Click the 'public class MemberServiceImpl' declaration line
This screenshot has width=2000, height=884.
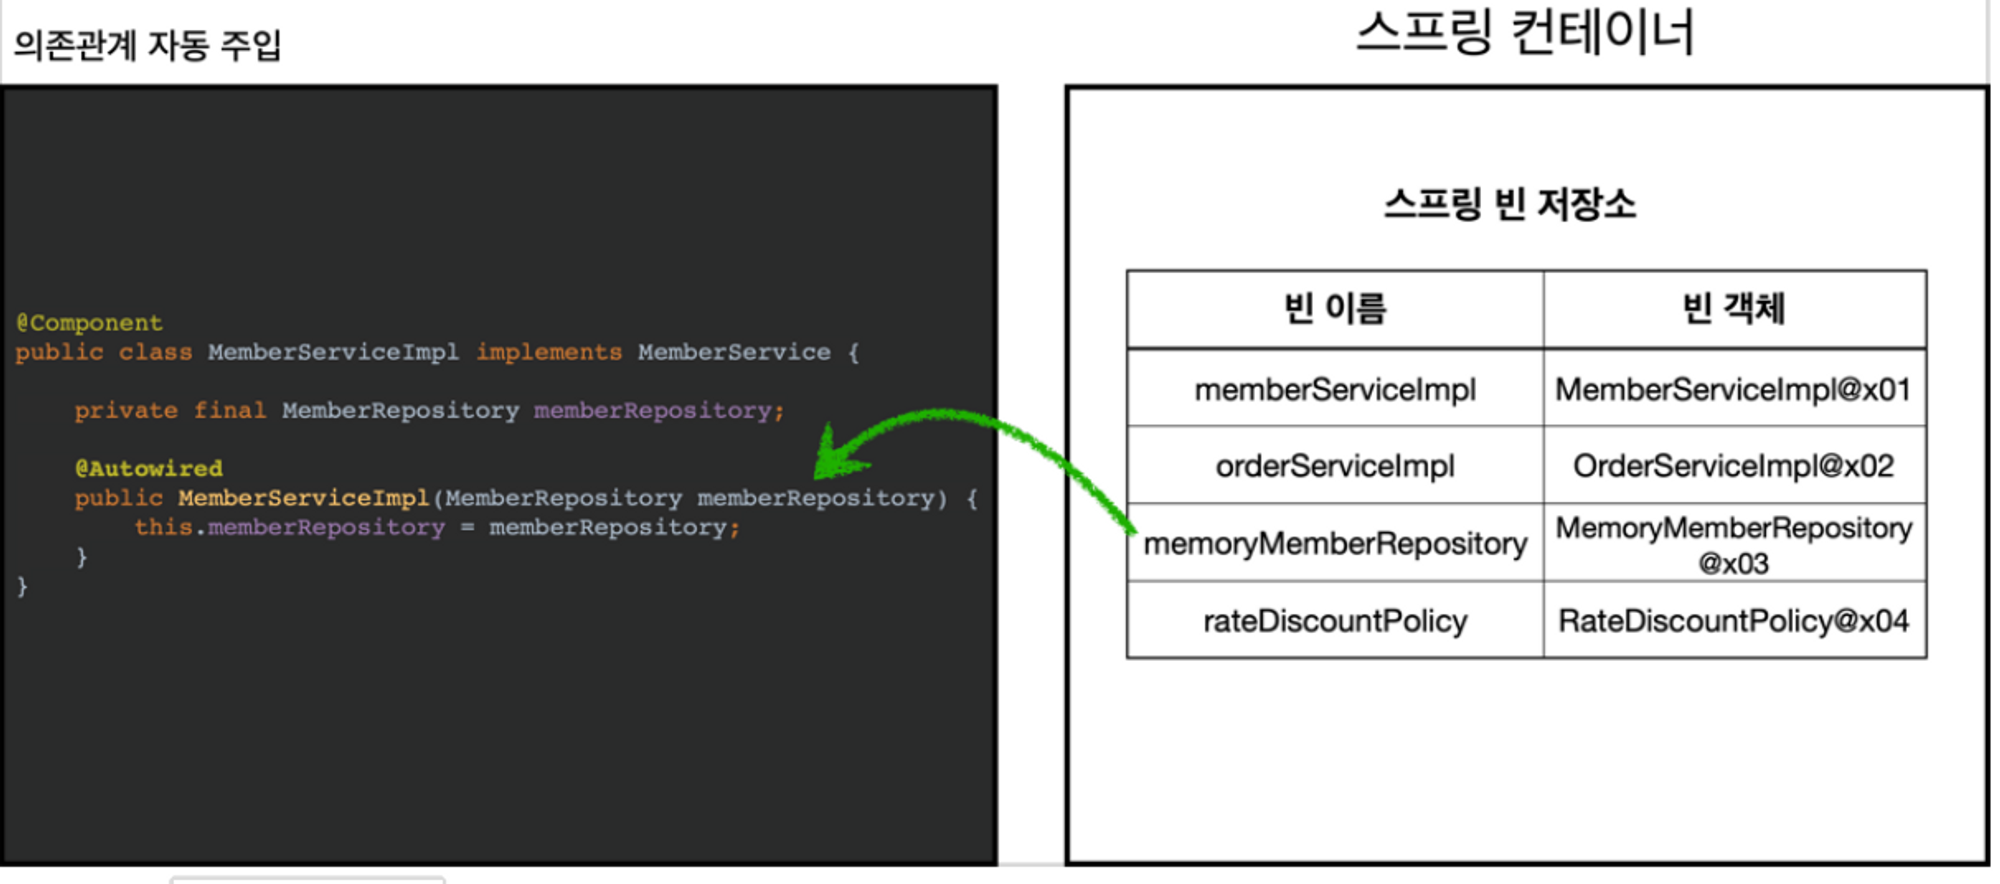coord(437,352)
